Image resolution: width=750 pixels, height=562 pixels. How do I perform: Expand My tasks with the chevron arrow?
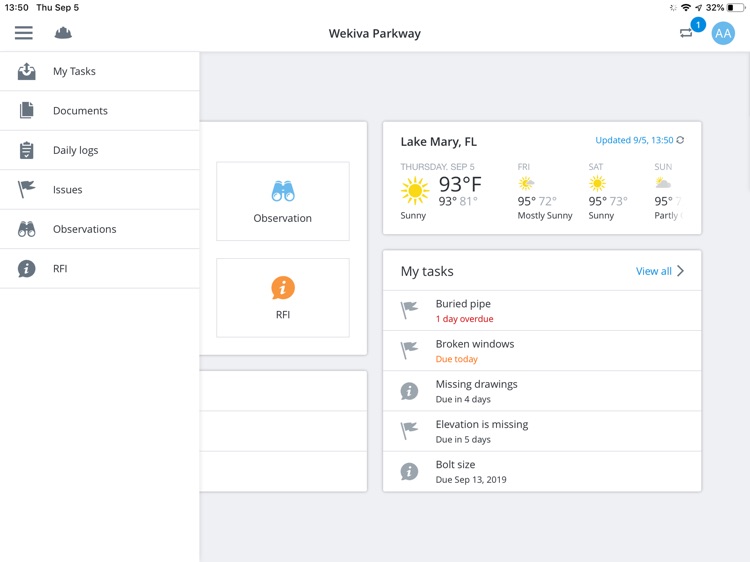click(x=681, y=271)
